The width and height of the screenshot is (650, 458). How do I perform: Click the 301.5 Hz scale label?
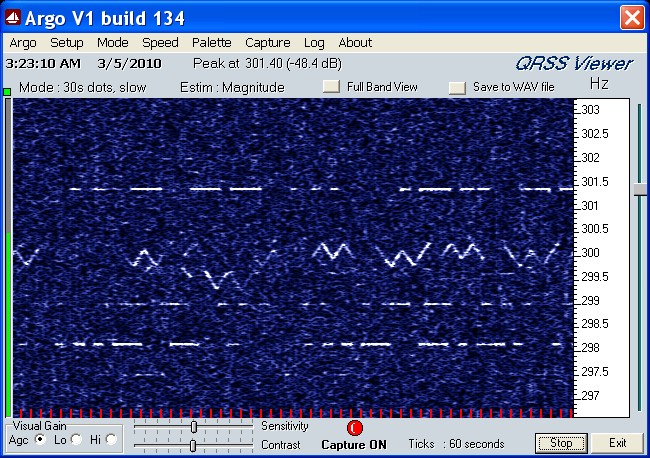point(595,182)
